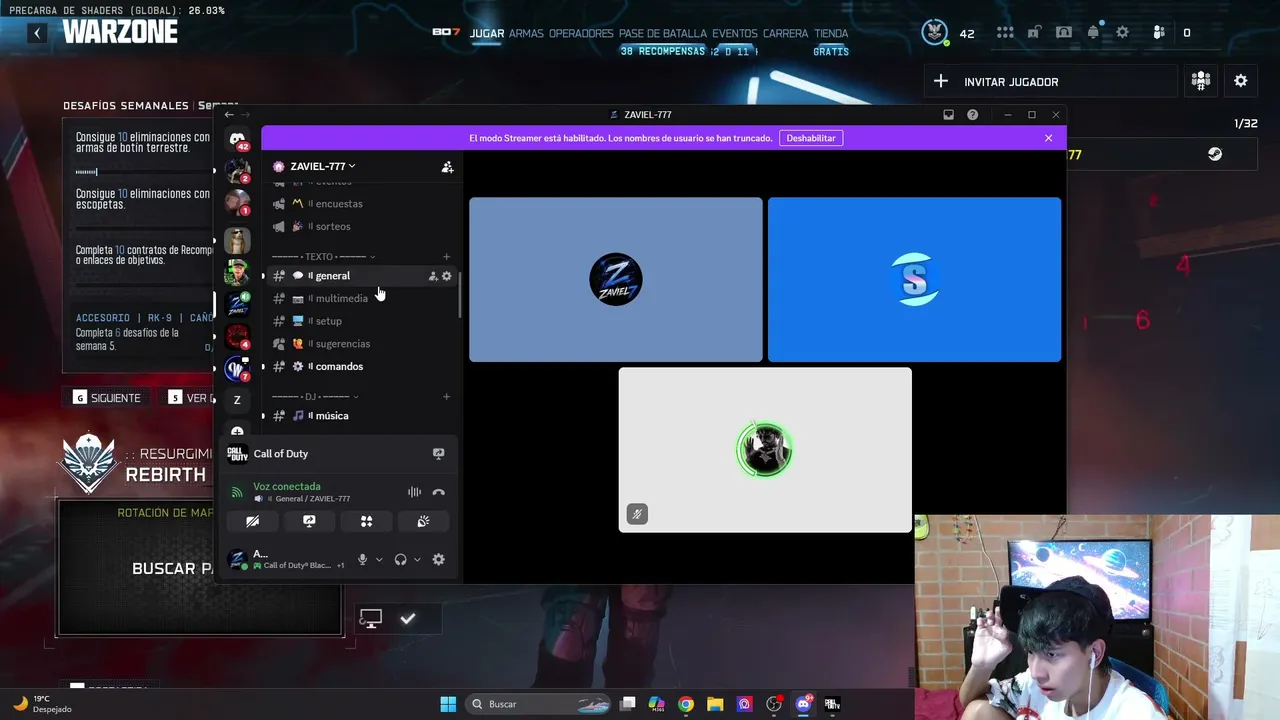1280x720 pixels.
Task: Open server with letter Z icon in sidebar
Action: click(x=237, y=400)
